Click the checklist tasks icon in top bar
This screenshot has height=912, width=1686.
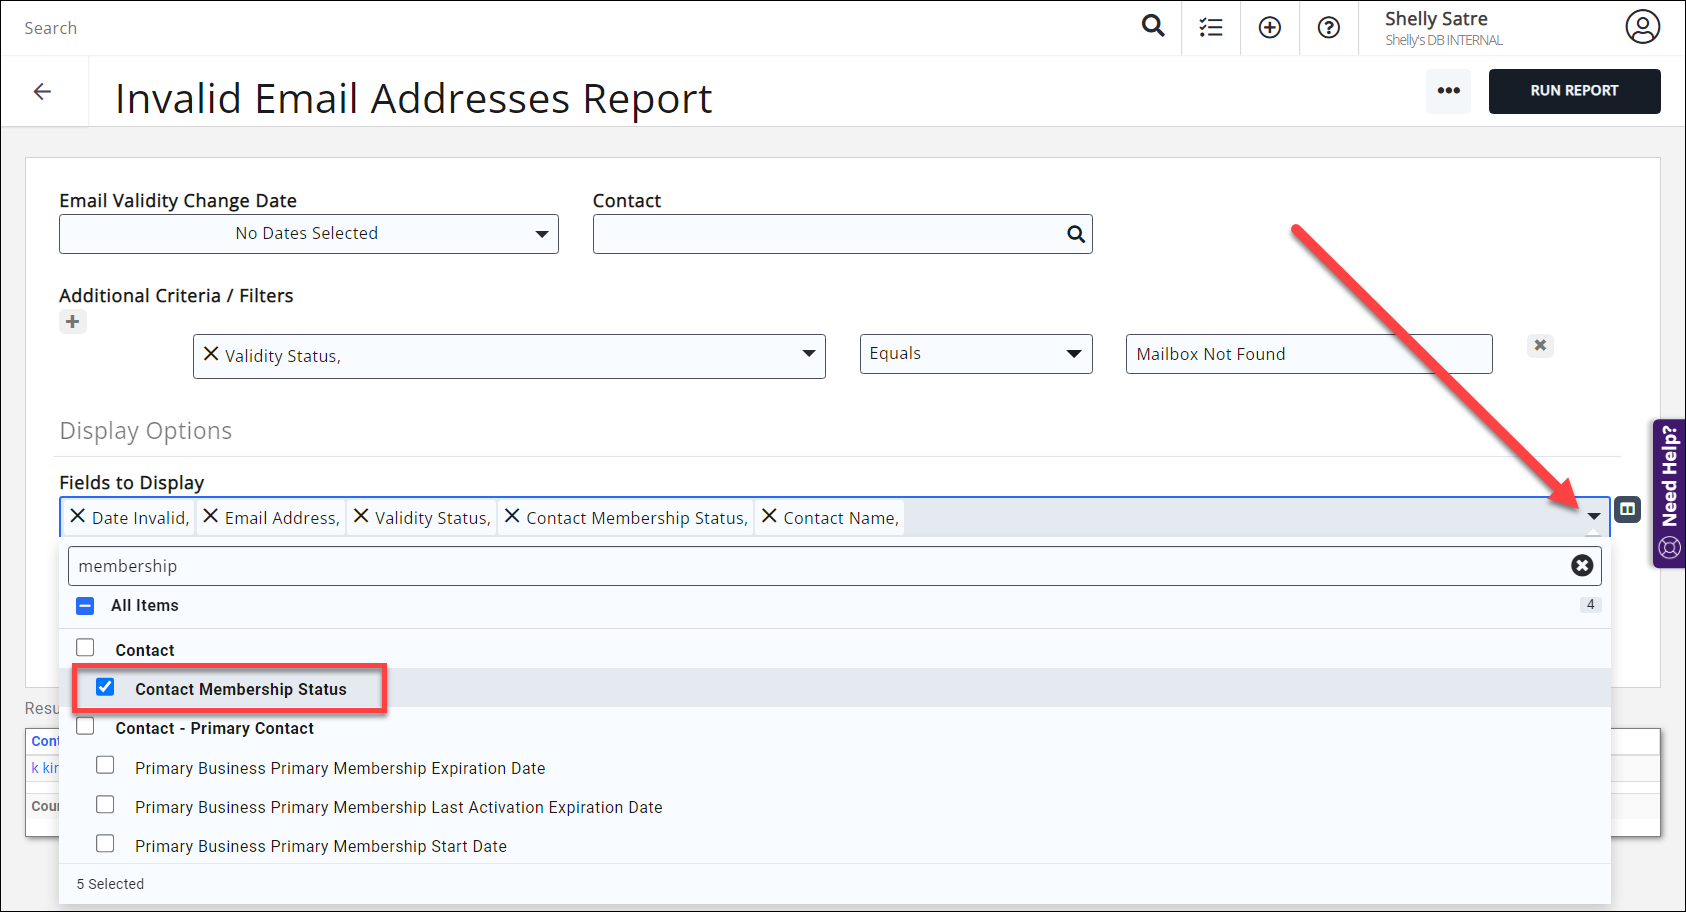pyautogui.click(x=1210, y=27)
